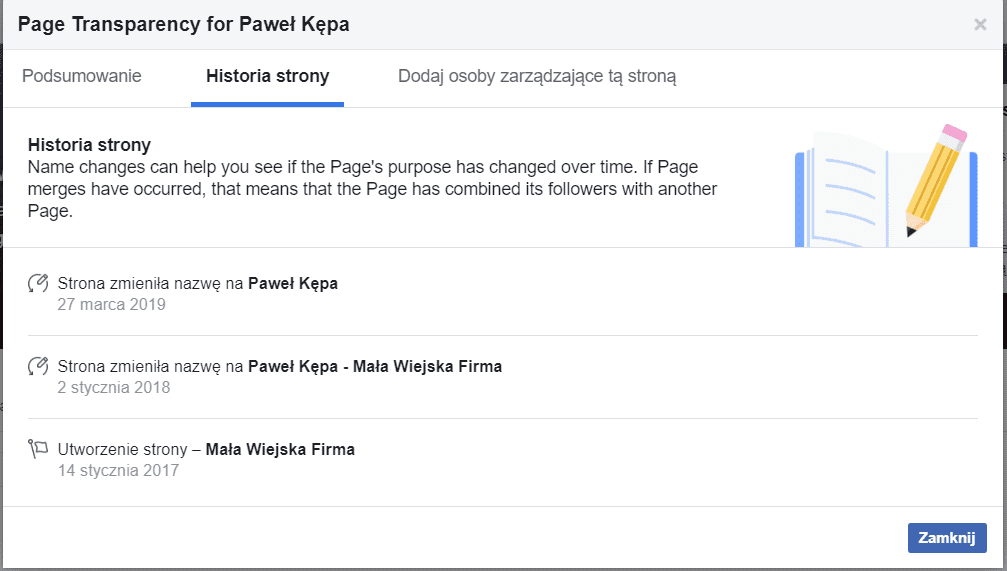The width and height of the screenshot is (1007, 571).
Task: Click the 27 marca 2019 date
Action: tap(111, 304)
